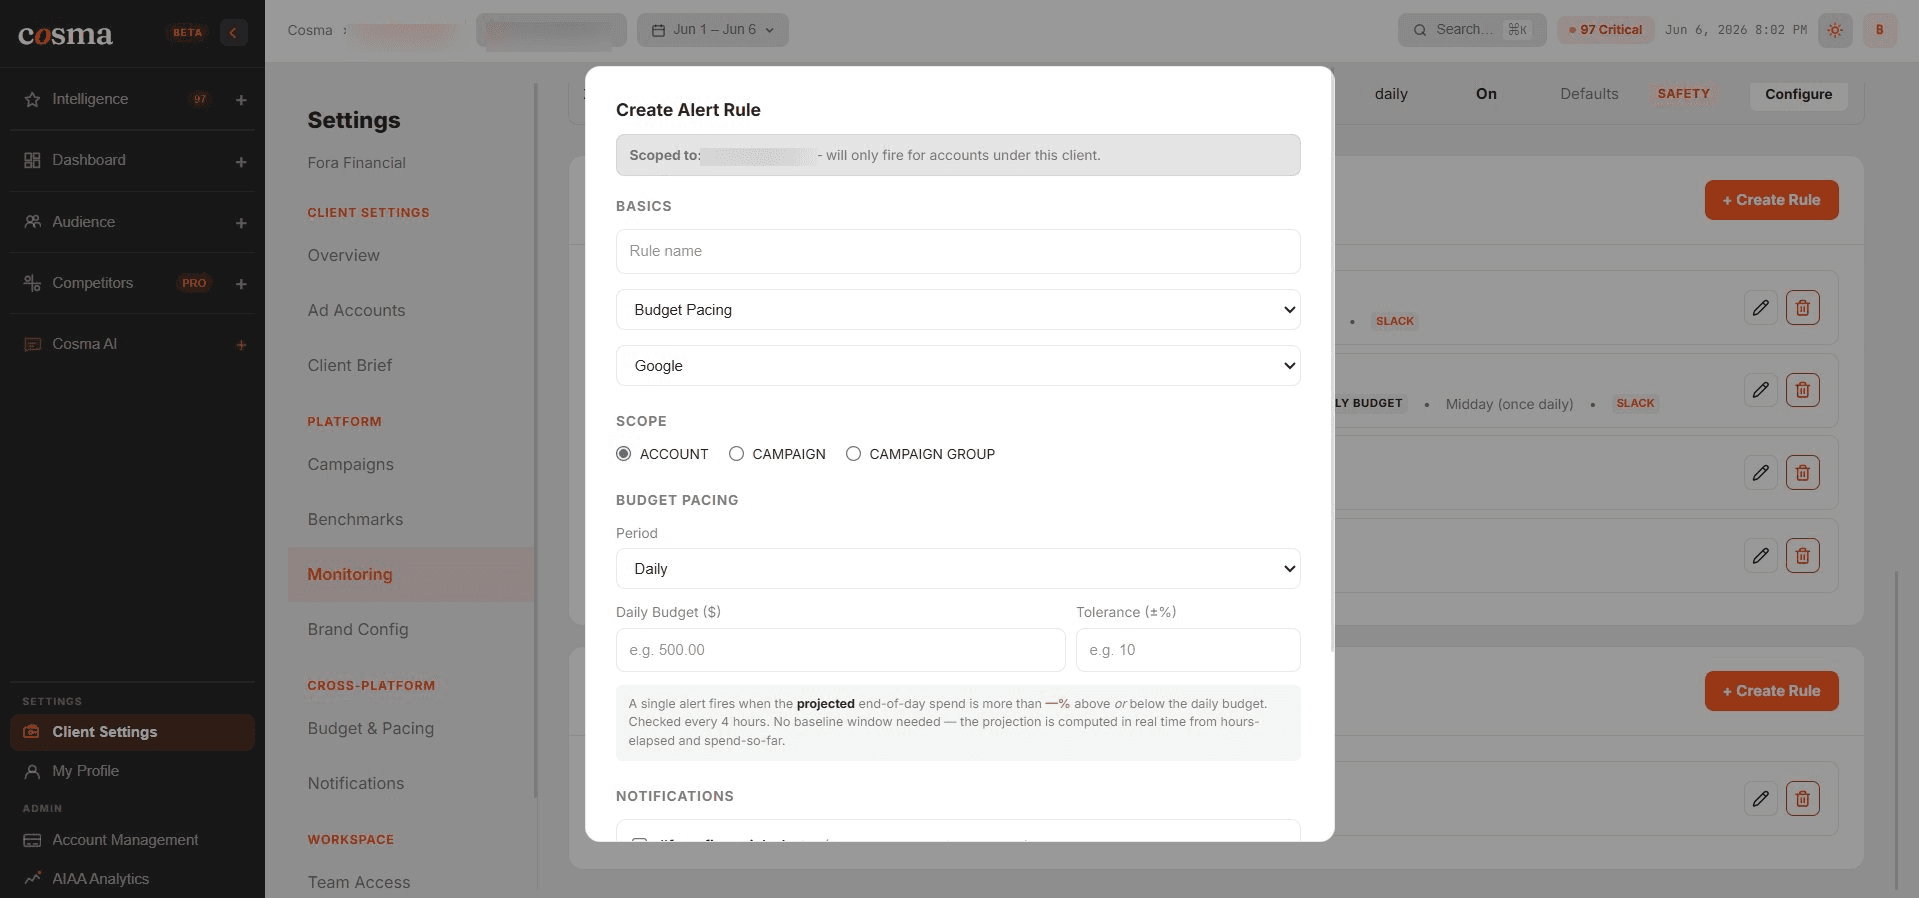Edit the rule with first SLACK tag
Image resolution: width=1919 pixels, height=898 pixels.
coord(1761,307)
